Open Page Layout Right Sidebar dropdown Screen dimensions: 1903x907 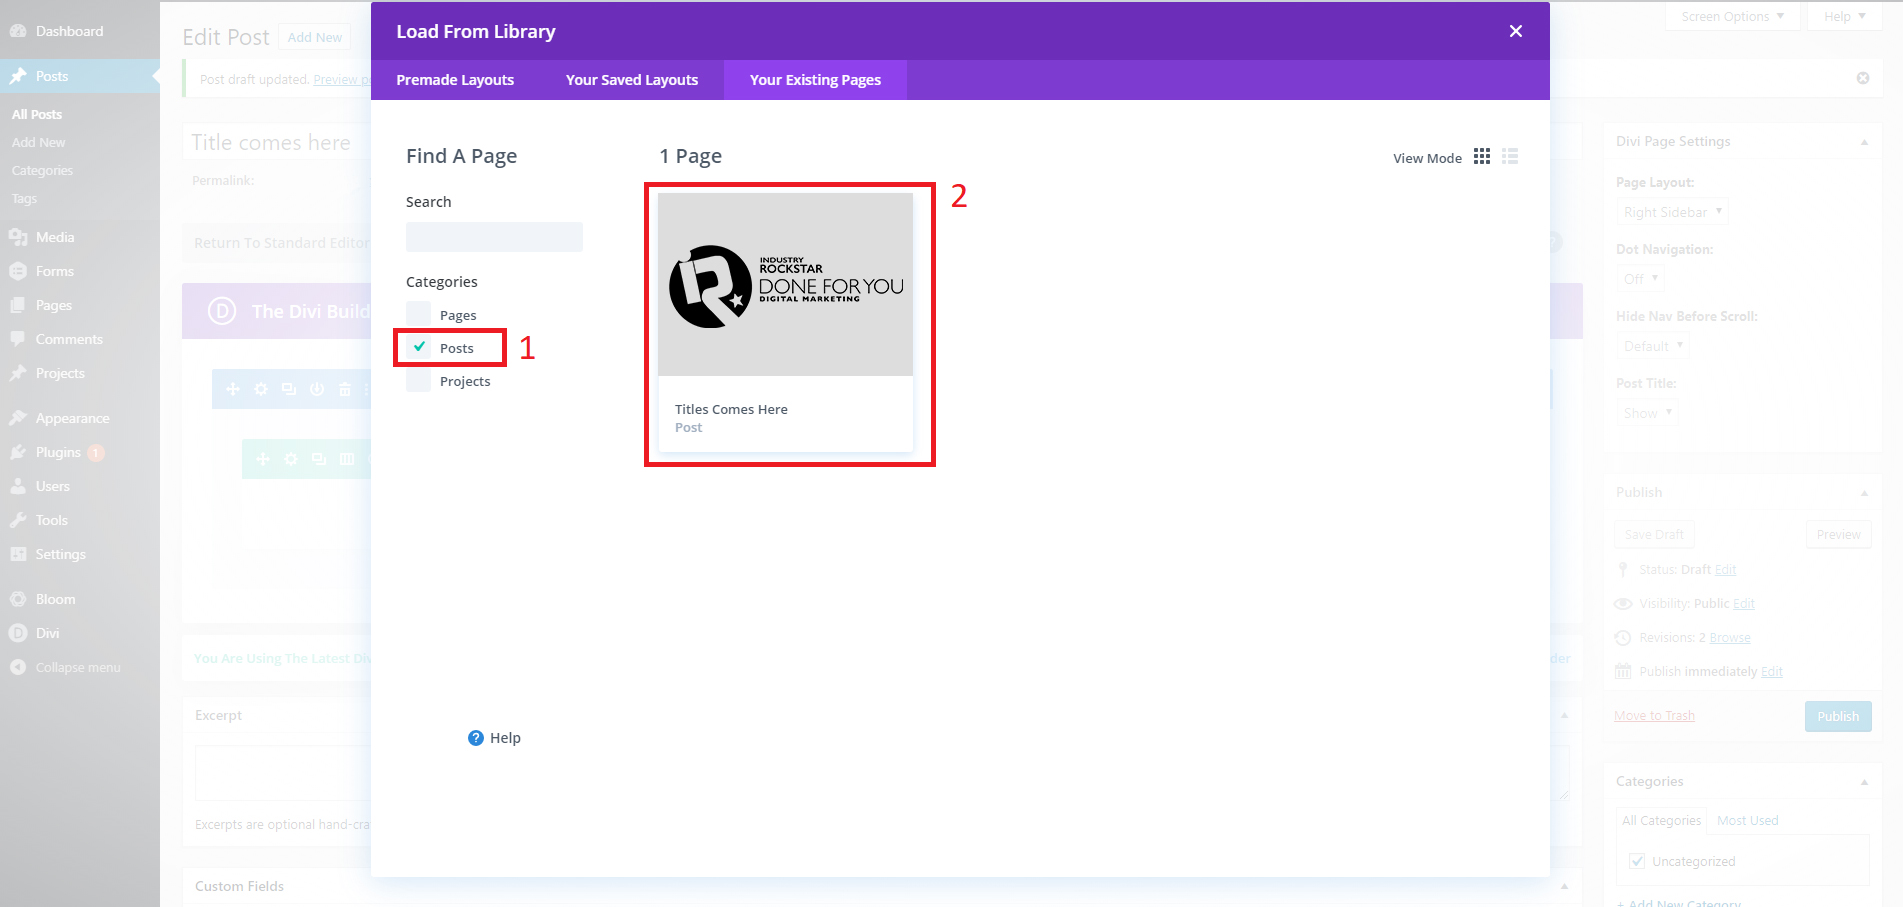pyautogui.click(x=1672, y=212)
